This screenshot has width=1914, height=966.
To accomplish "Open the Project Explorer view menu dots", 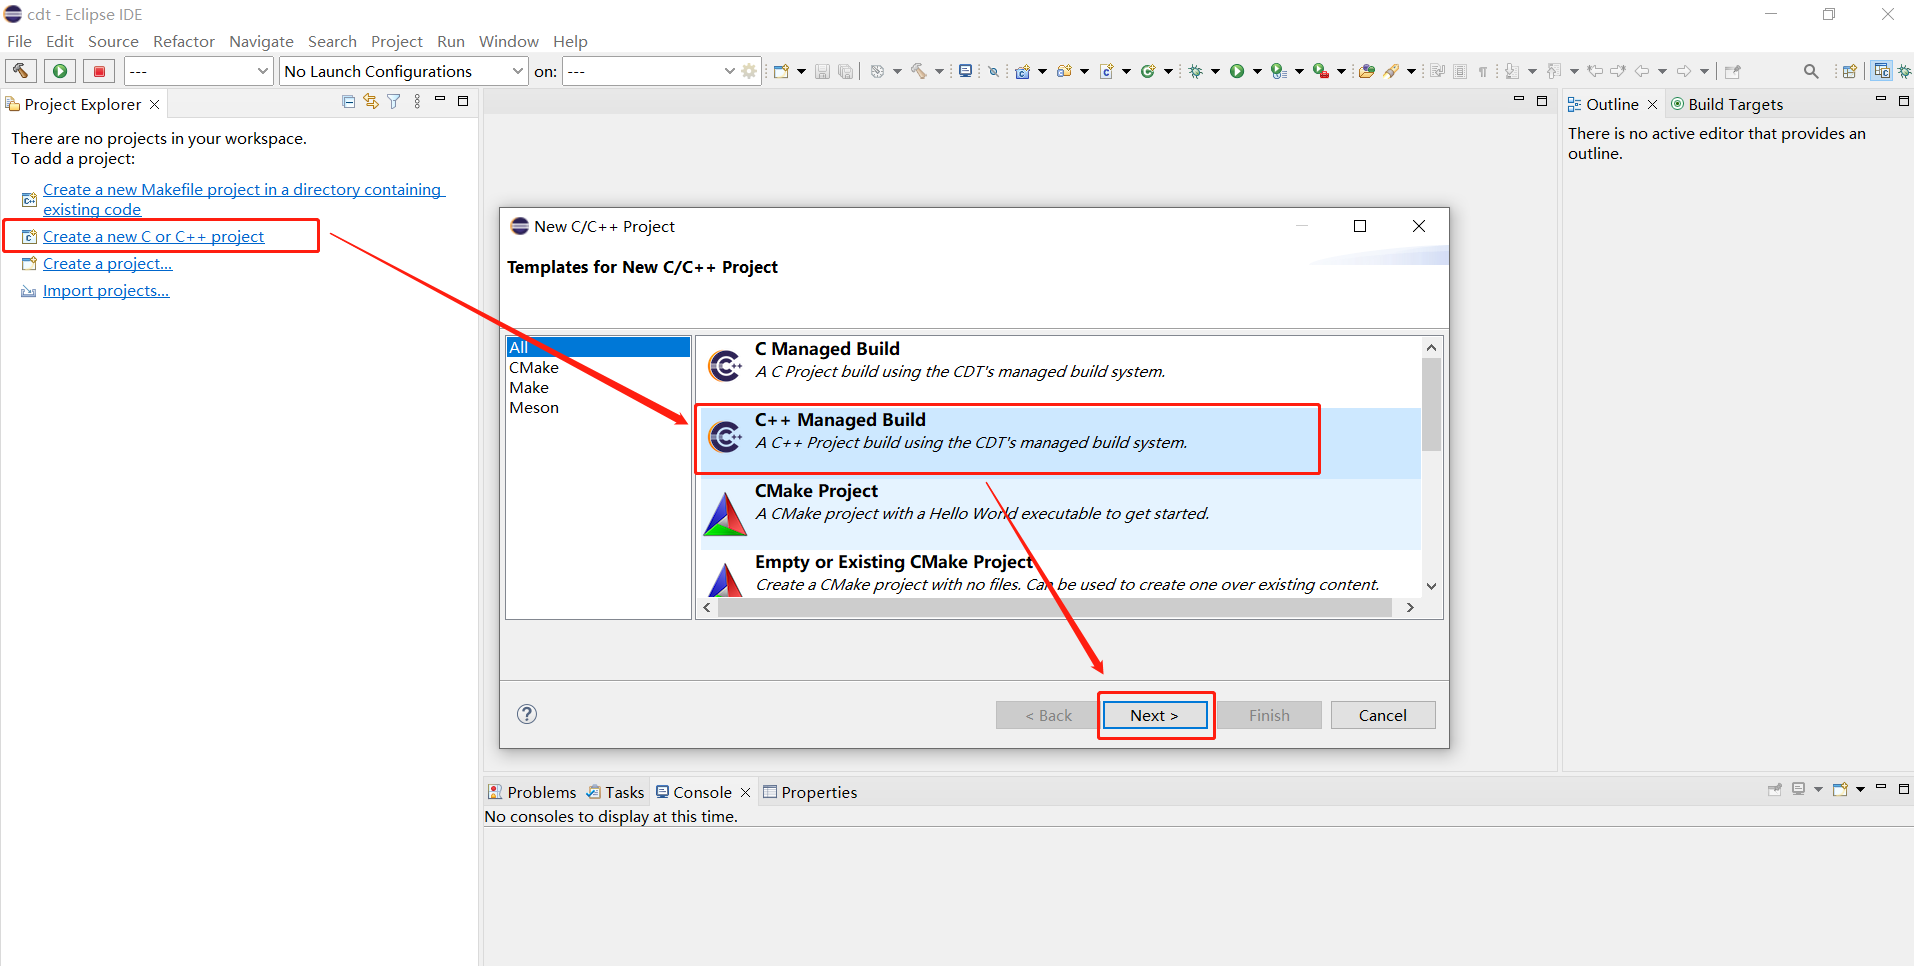I will [x=417, y=101].
